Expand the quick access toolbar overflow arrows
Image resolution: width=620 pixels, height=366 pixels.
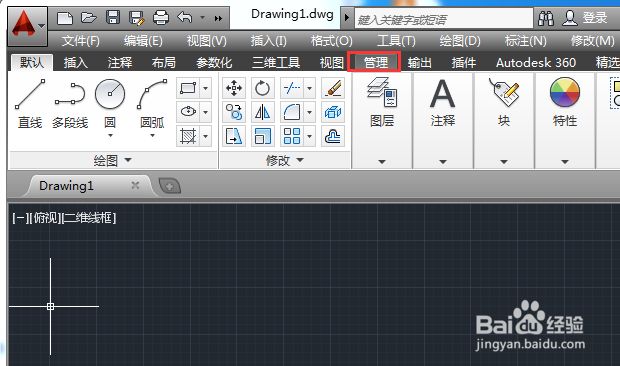pos(218,18)
